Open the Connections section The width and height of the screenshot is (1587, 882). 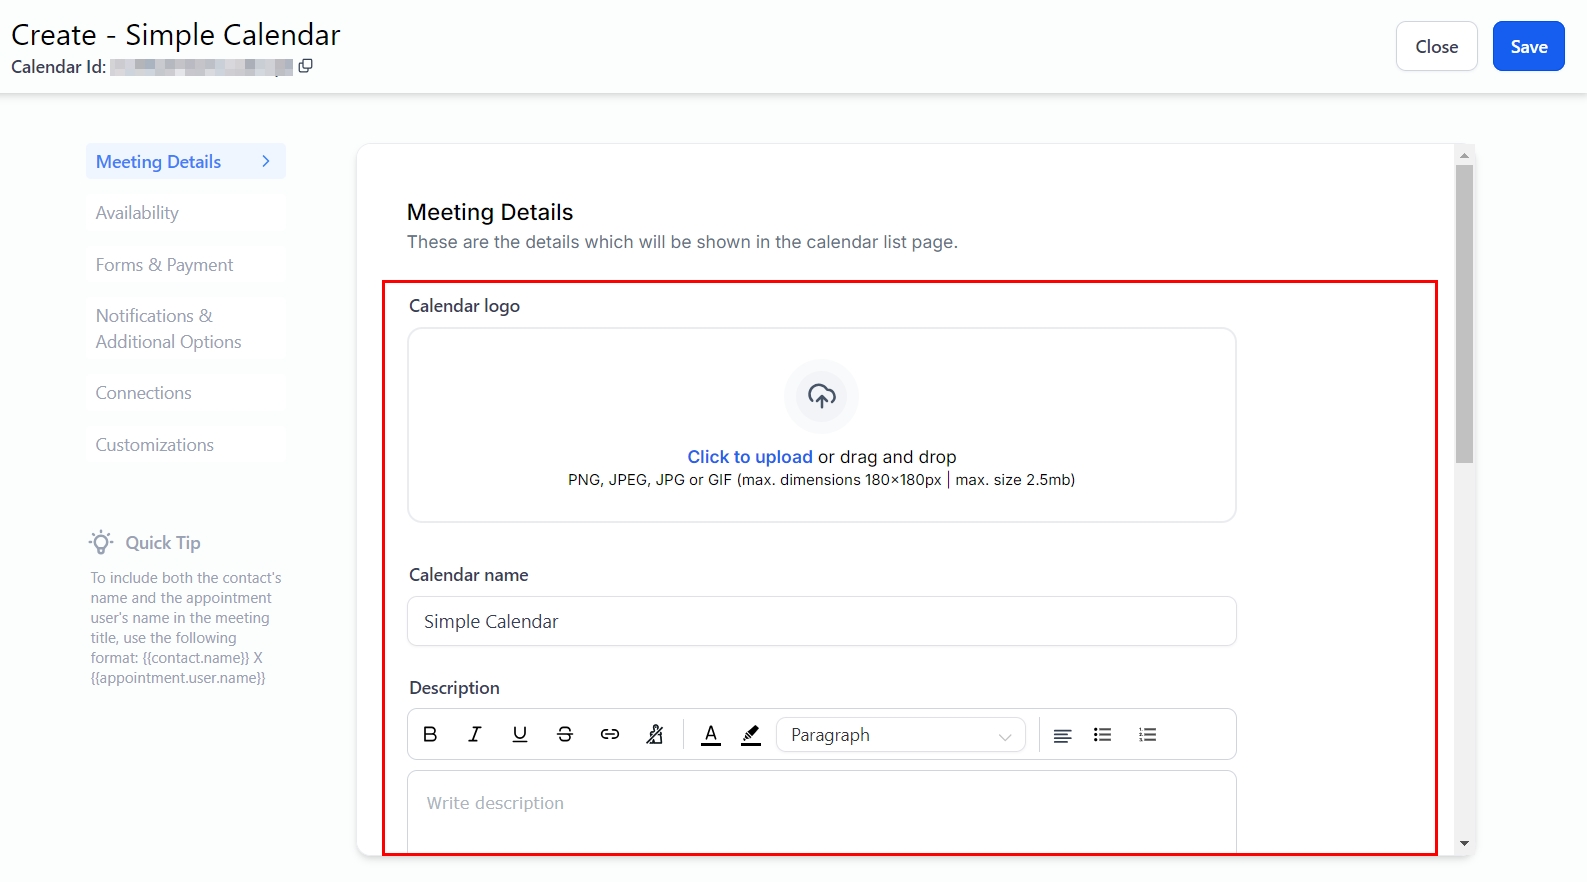[x=144, y=393]
